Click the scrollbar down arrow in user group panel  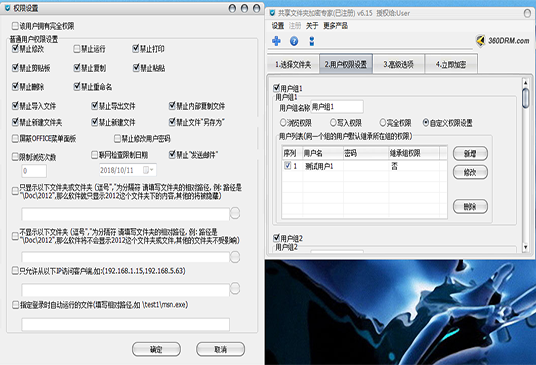(525, 247)
